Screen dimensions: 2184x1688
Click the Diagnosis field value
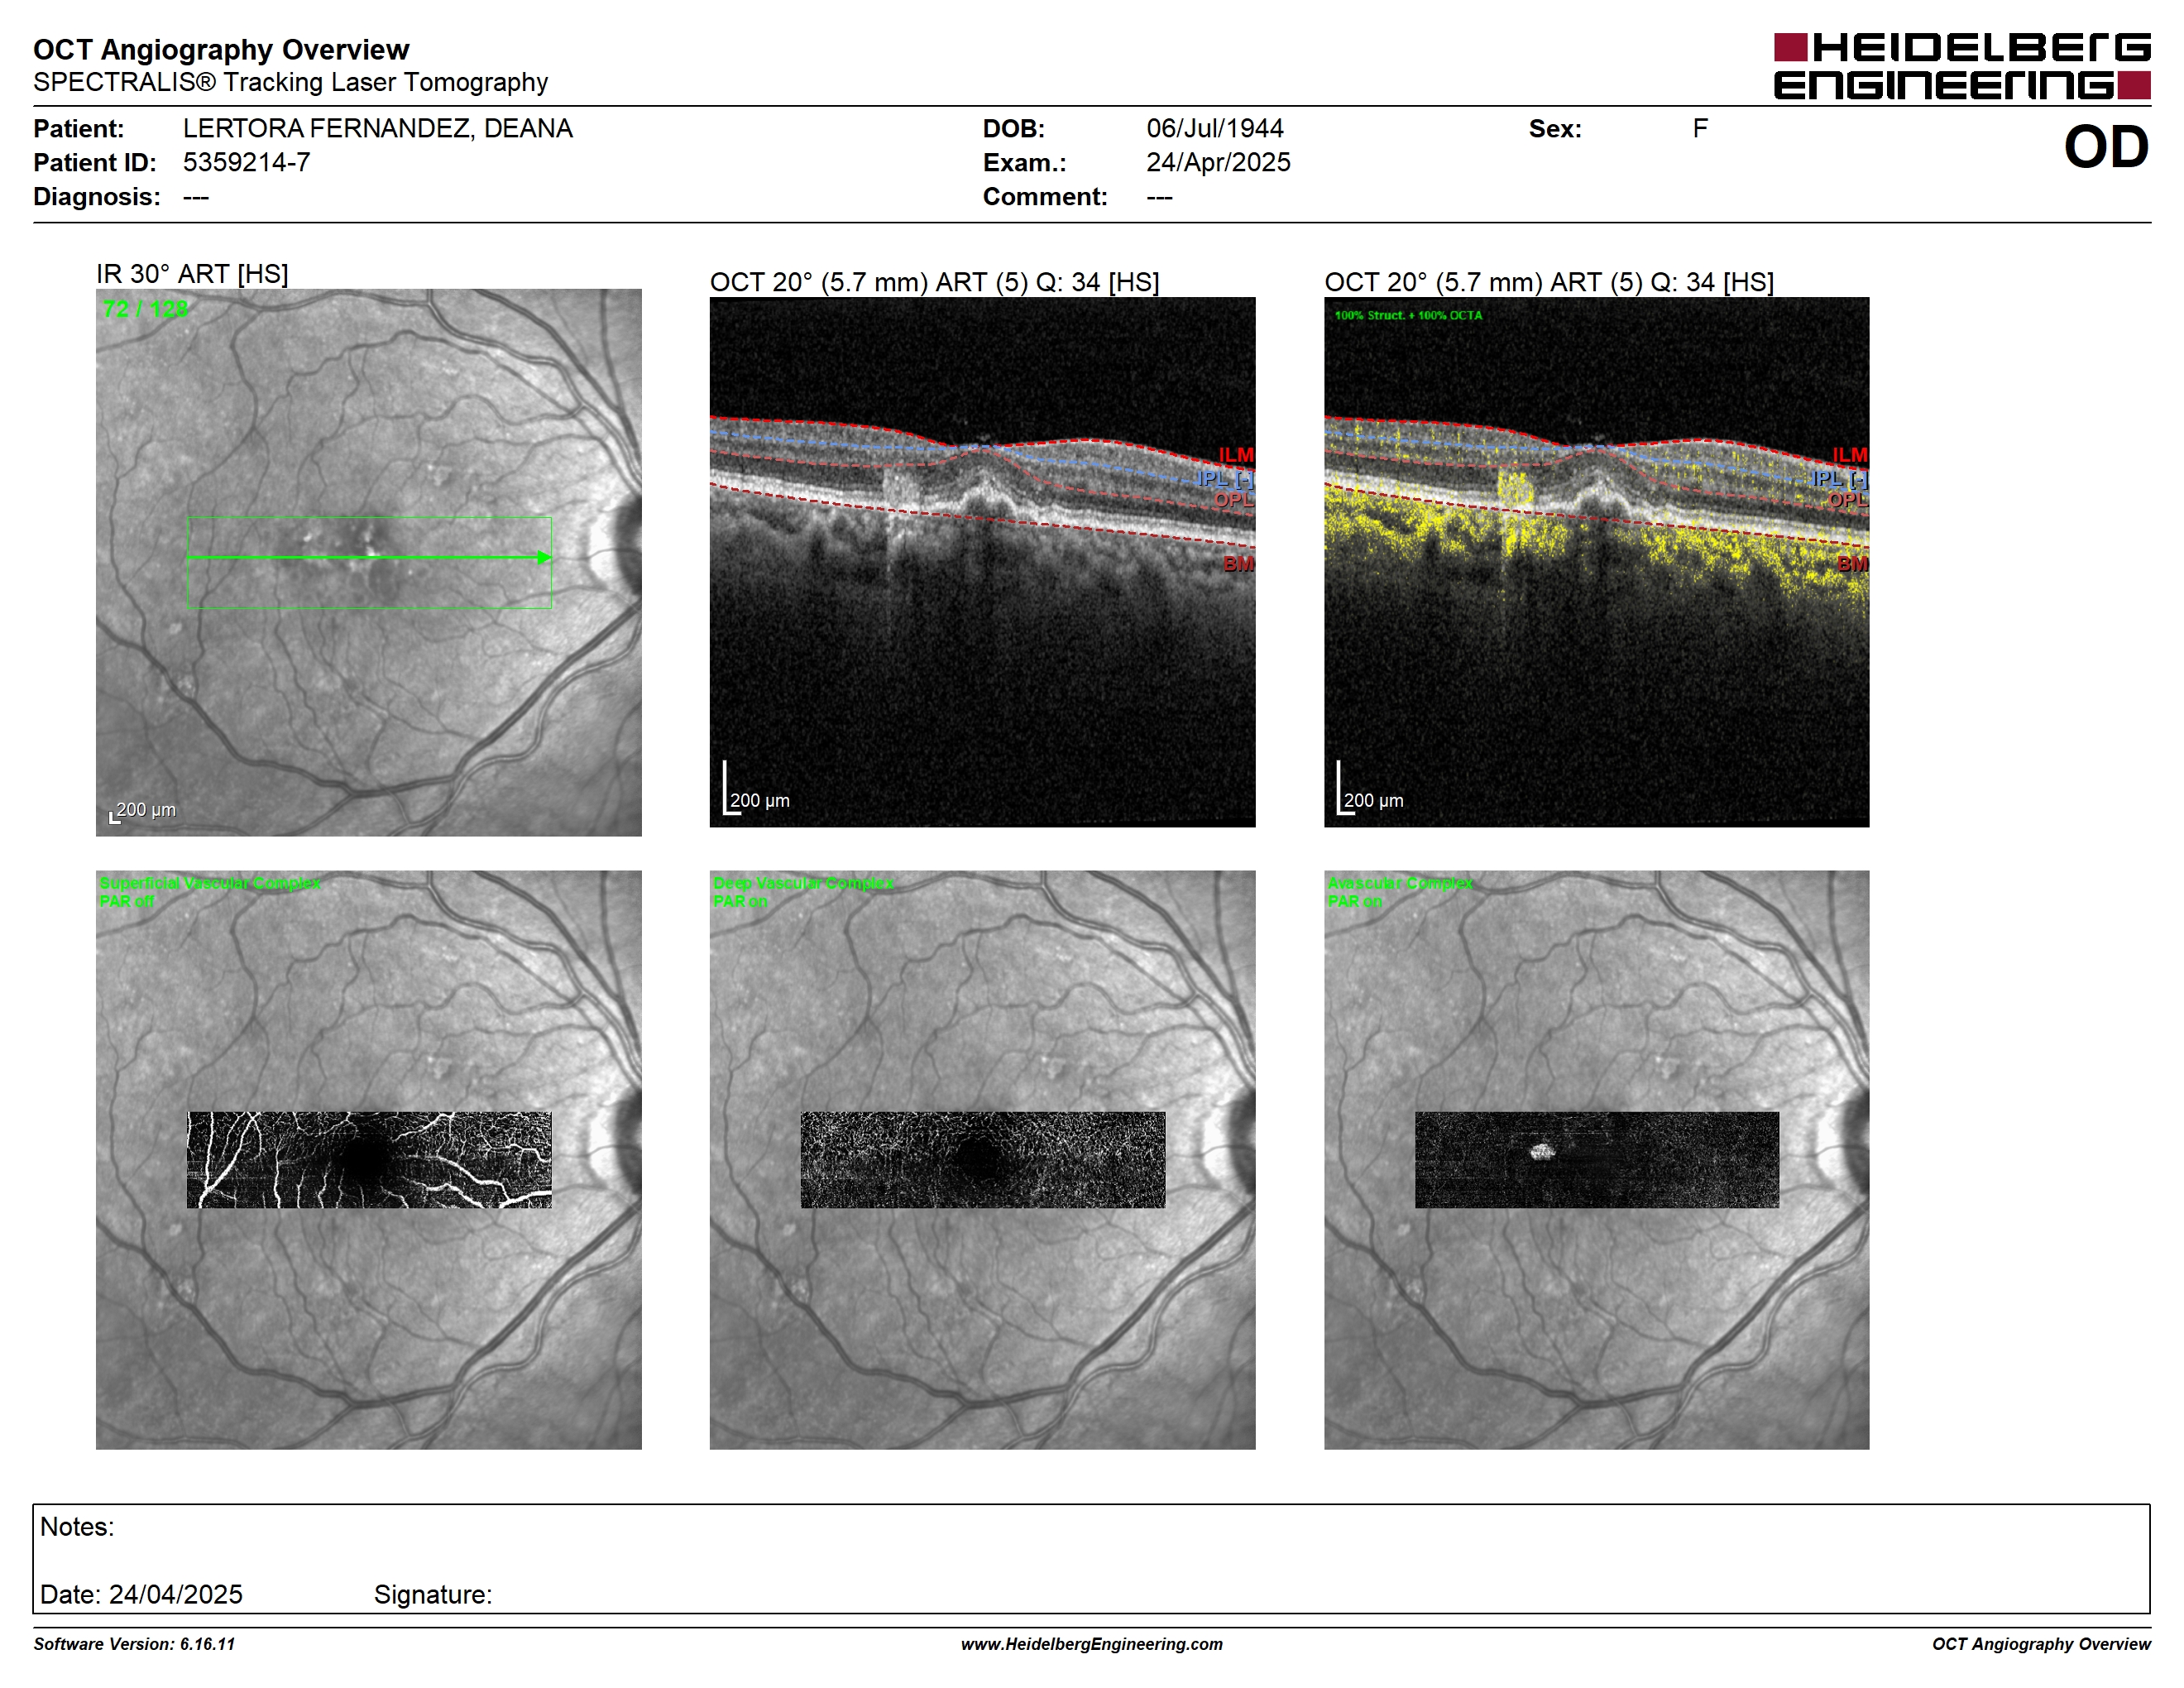click(196, 197)
